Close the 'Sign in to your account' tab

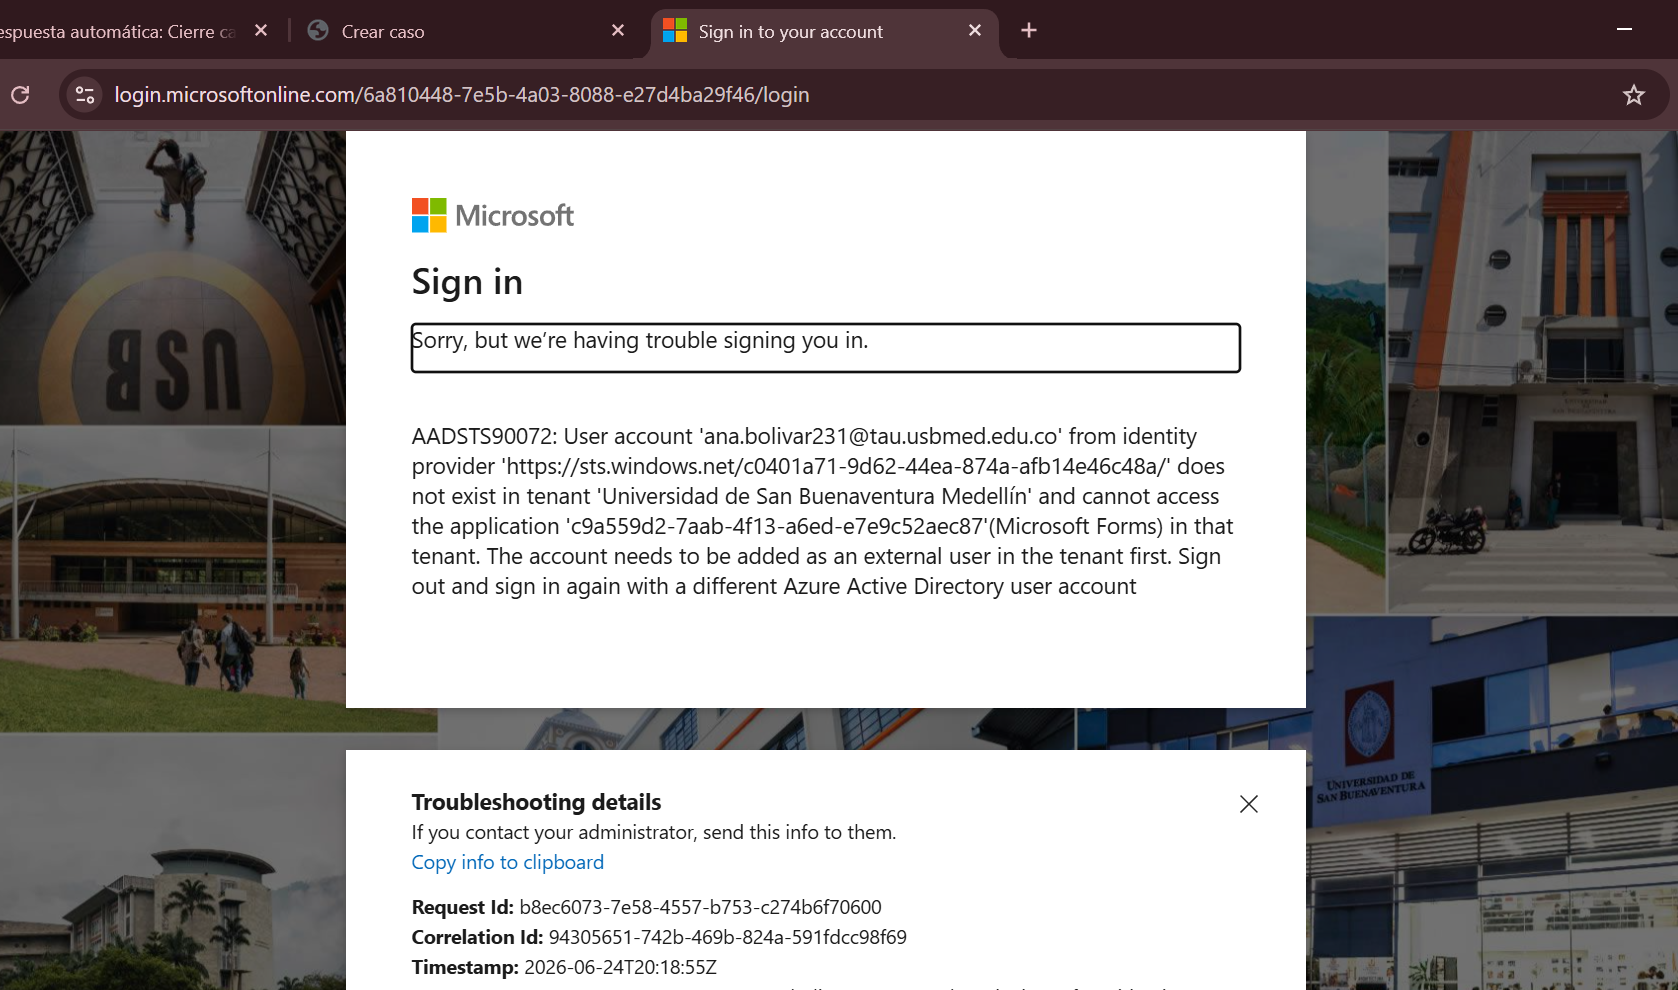[x=975, y=31]
